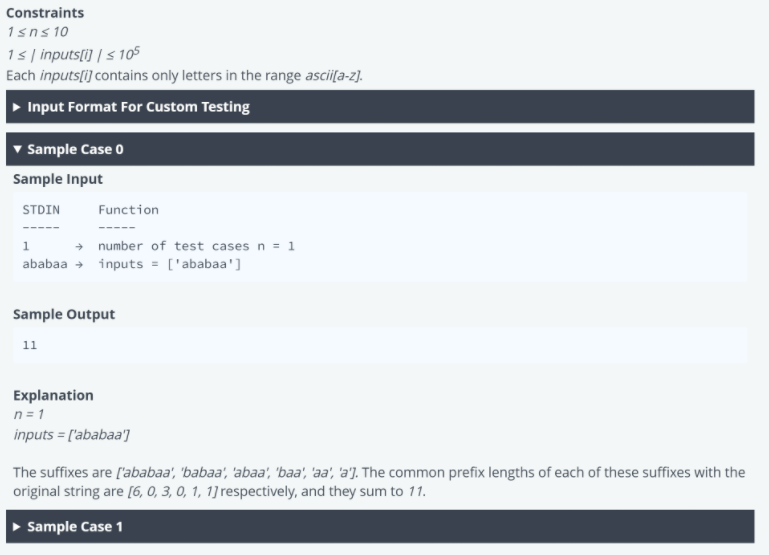The width and height of the screenshot is (769, 555).
Task: Click the Sample Input heading
Action: tap(58, 179)
